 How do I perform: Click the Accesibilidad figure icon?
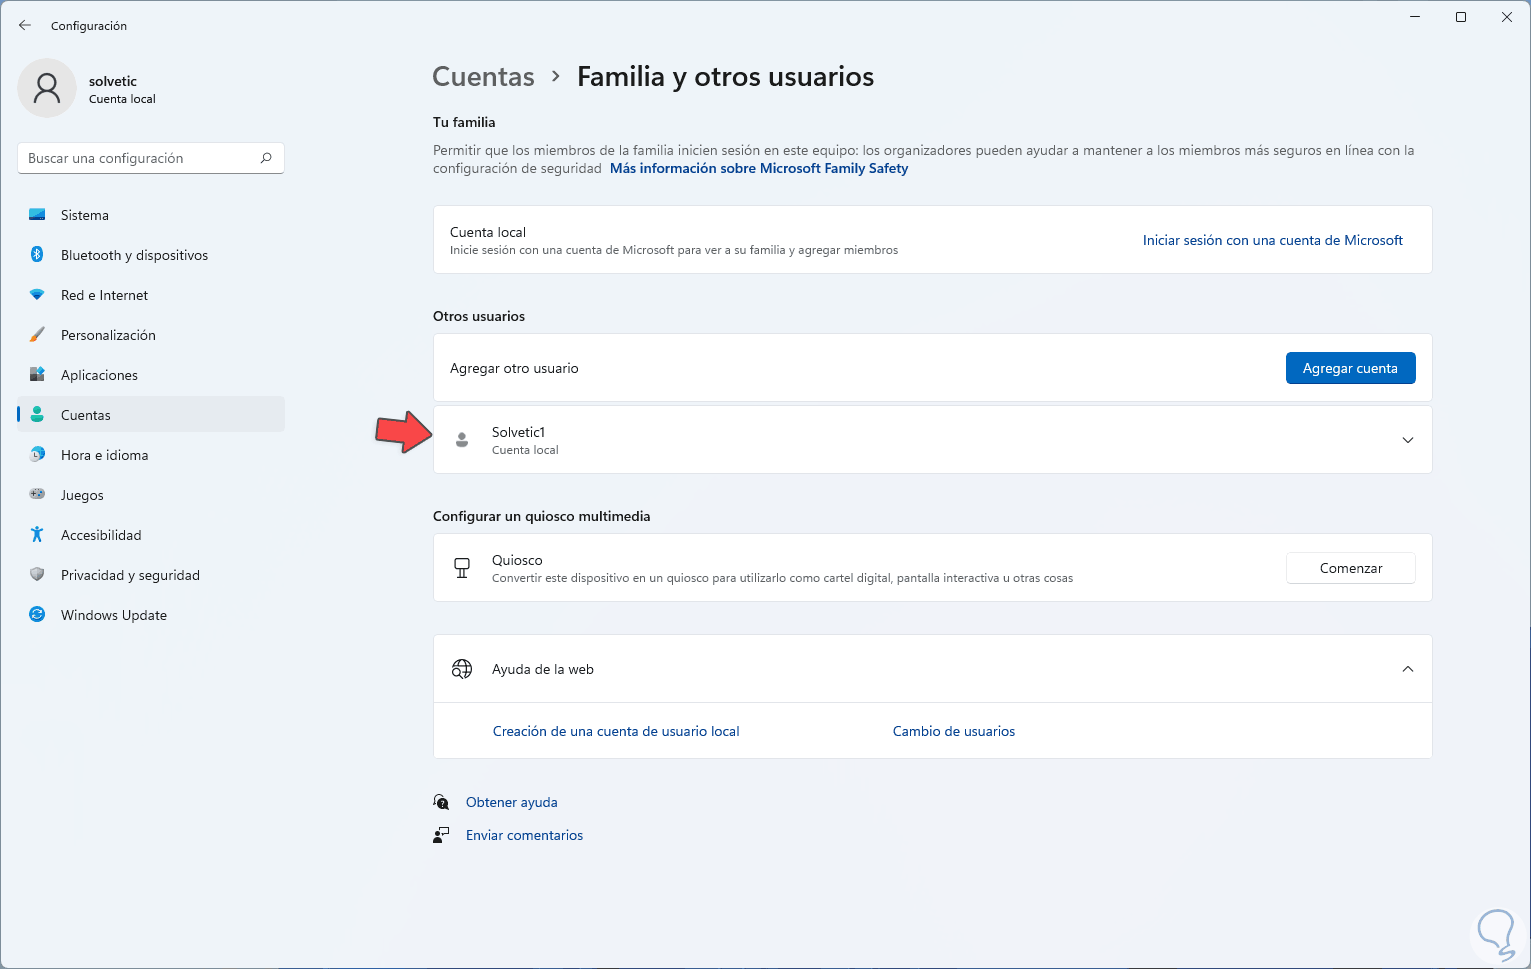37,535
